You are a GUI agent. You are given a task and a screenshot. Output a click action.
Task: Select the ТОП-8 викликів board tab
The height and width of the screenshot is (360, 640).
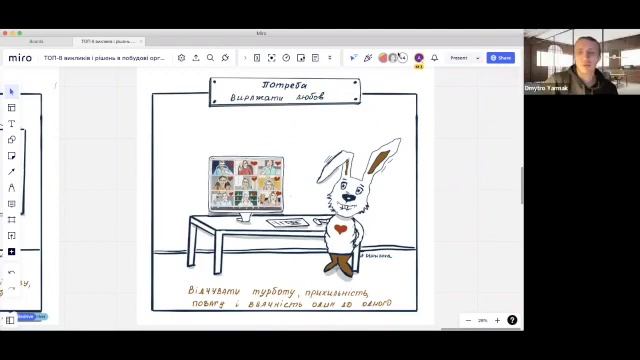pyautogui.click(x=108, y=41)
